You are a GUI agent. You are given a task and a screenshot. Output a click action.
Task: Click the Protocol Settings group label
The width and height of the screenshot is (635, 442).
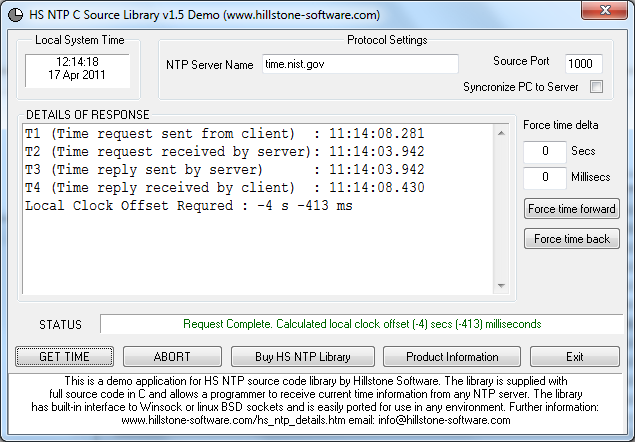[x=387, y=40]
